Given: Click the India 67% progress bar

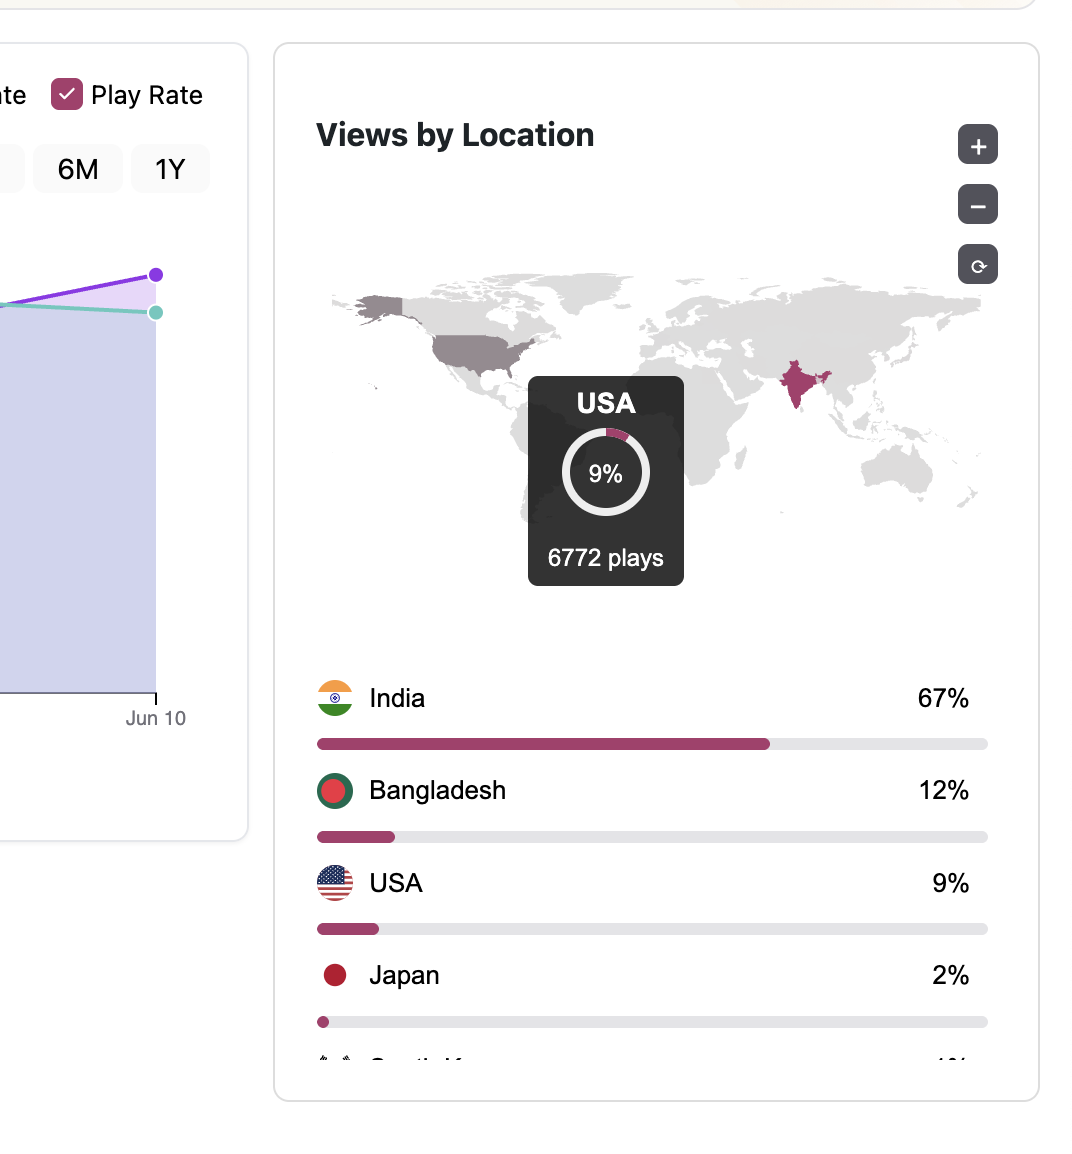Looking at the screenshot, I should click(652, 744).
